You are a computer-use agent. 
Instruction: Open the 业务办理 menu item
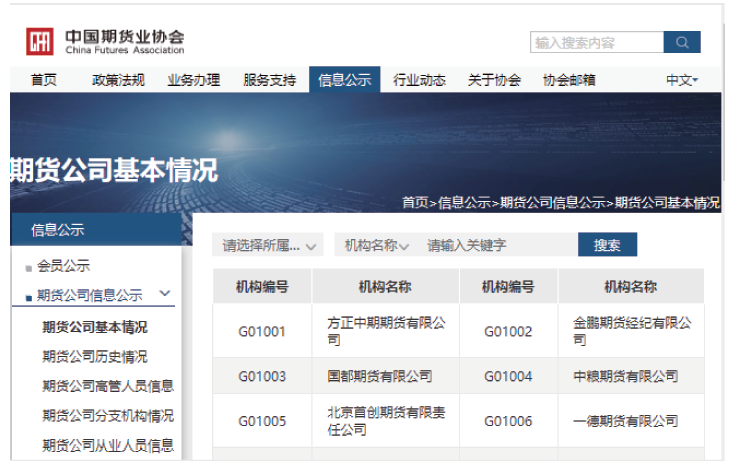[x=194, y=80]
